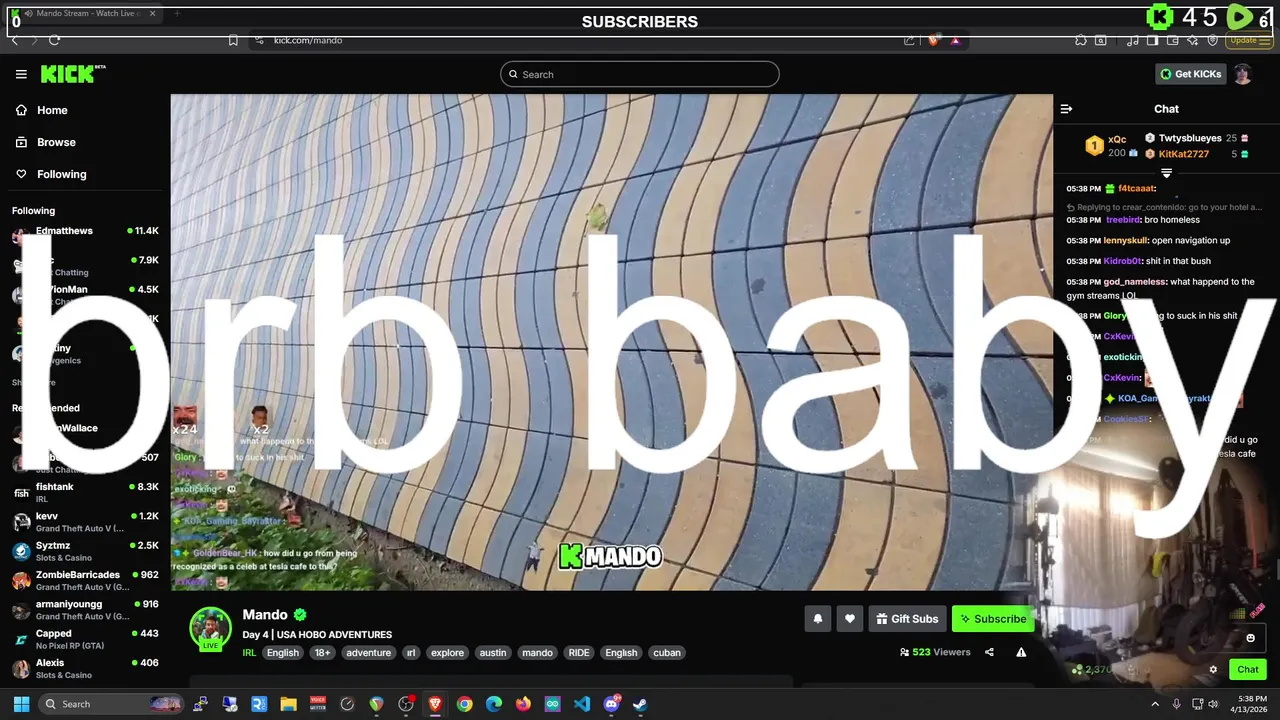
Task: Click the report warning triangle icon
Action: pyautogui.click(x=1021, y=652)
